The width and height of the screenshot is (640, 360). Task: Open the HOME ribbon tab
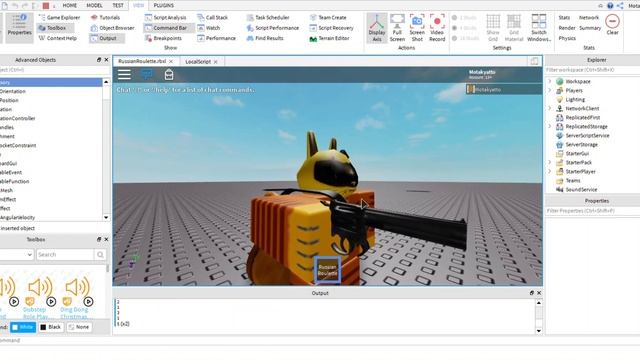(x=70, y=5)
